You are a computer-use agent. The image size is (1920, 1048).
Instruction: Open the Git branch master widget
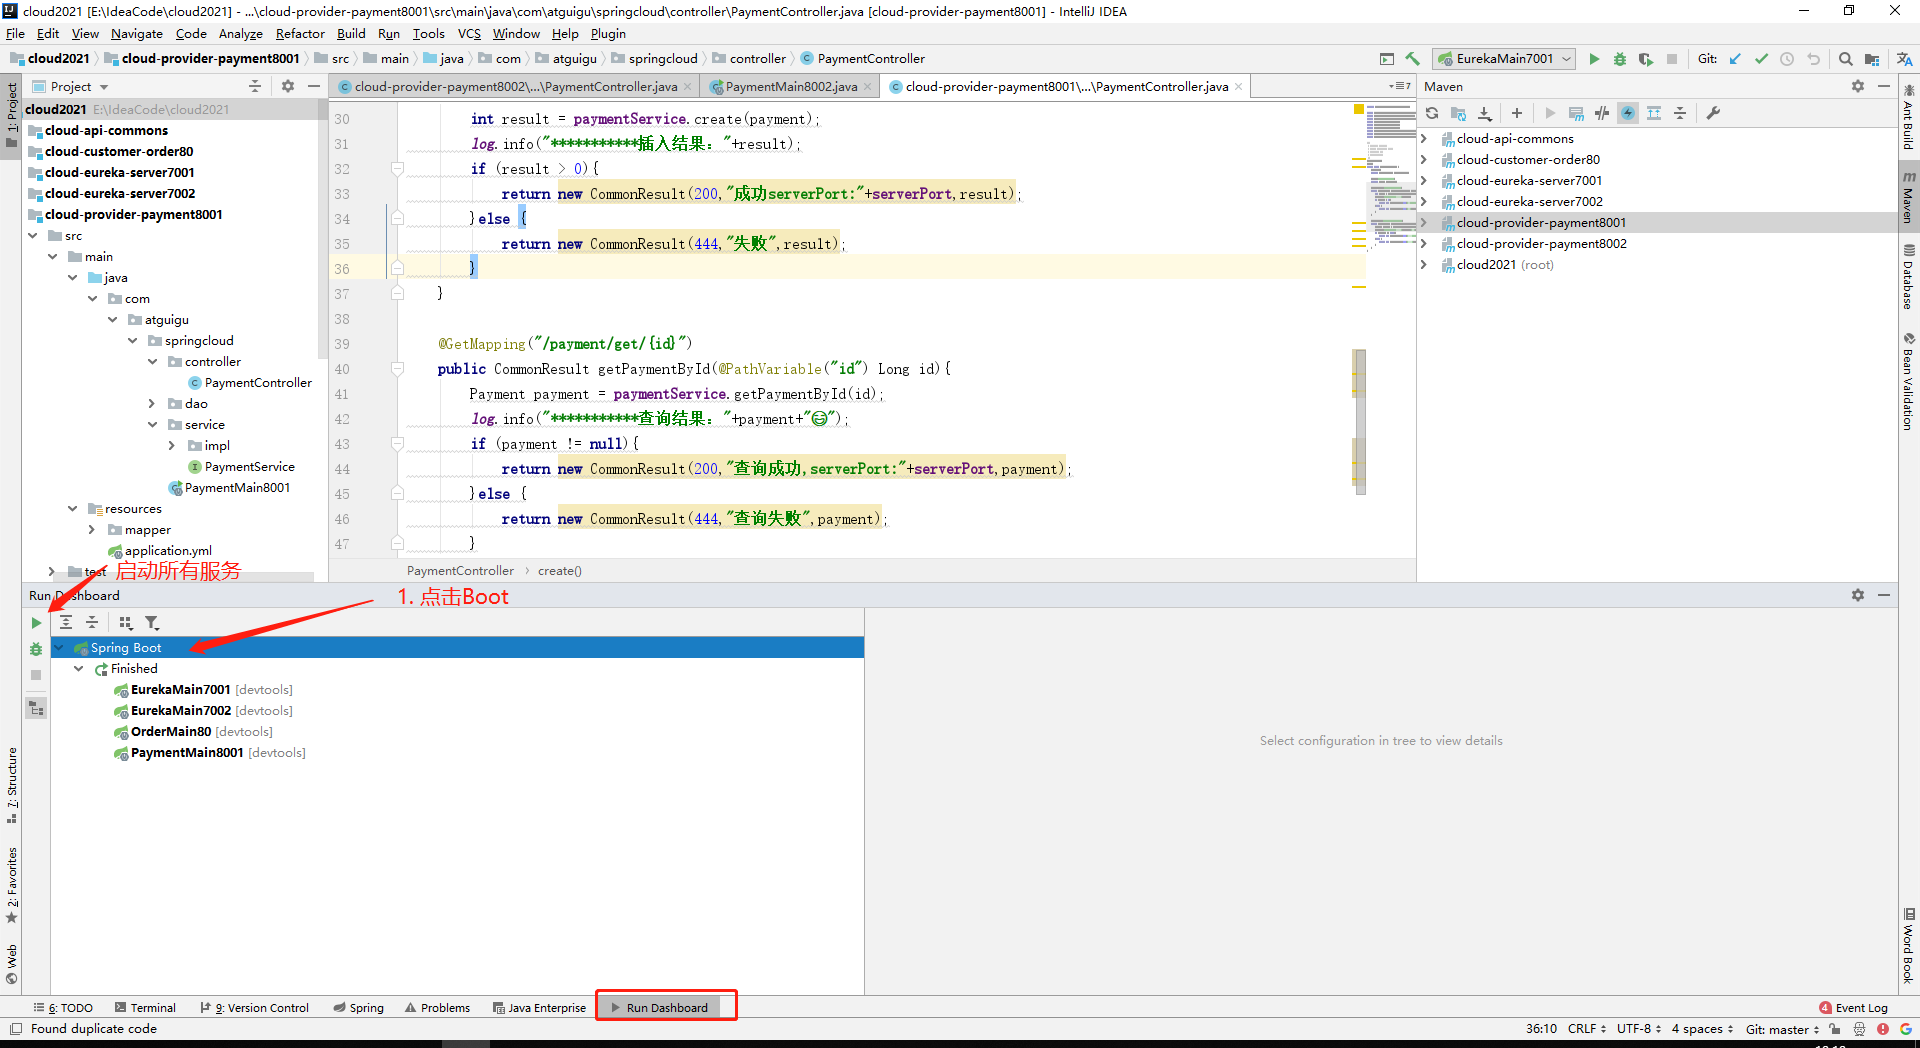click(1783, 1029)
